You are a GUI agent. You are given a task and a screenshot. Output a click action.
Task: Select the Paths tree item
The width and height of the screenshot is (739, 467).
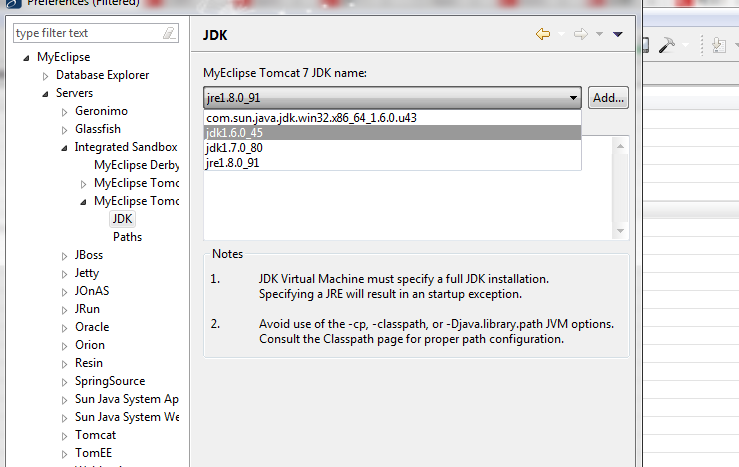click(127, 237)
